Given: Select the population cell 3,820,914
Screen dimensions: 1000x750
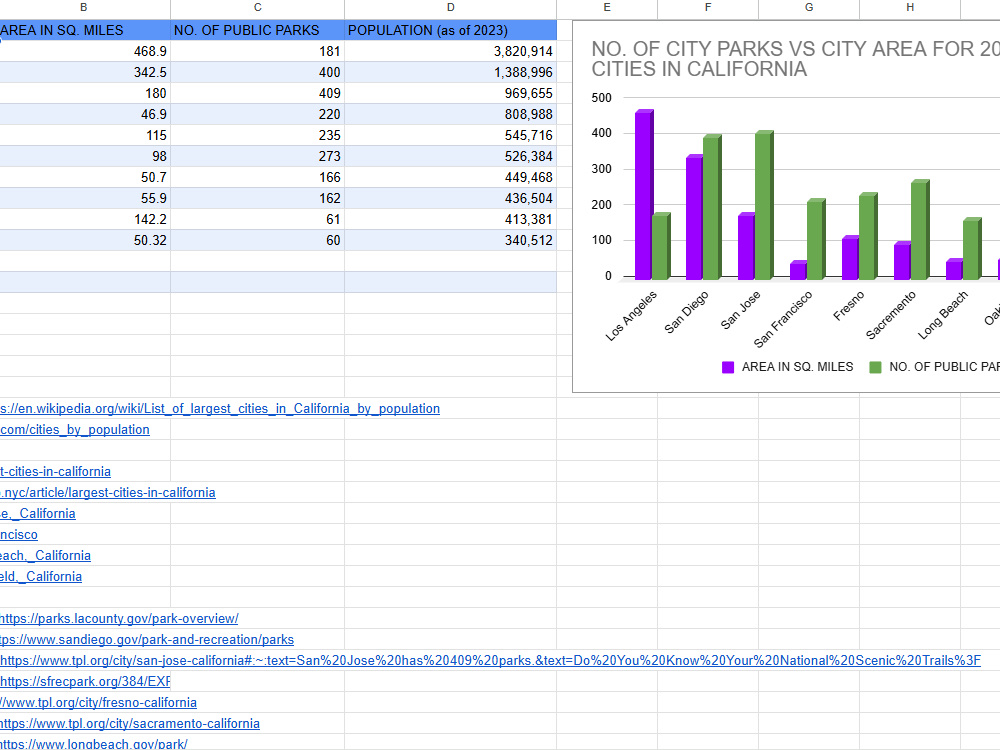Looking at the screenshot, I should [x=450, y=51].
